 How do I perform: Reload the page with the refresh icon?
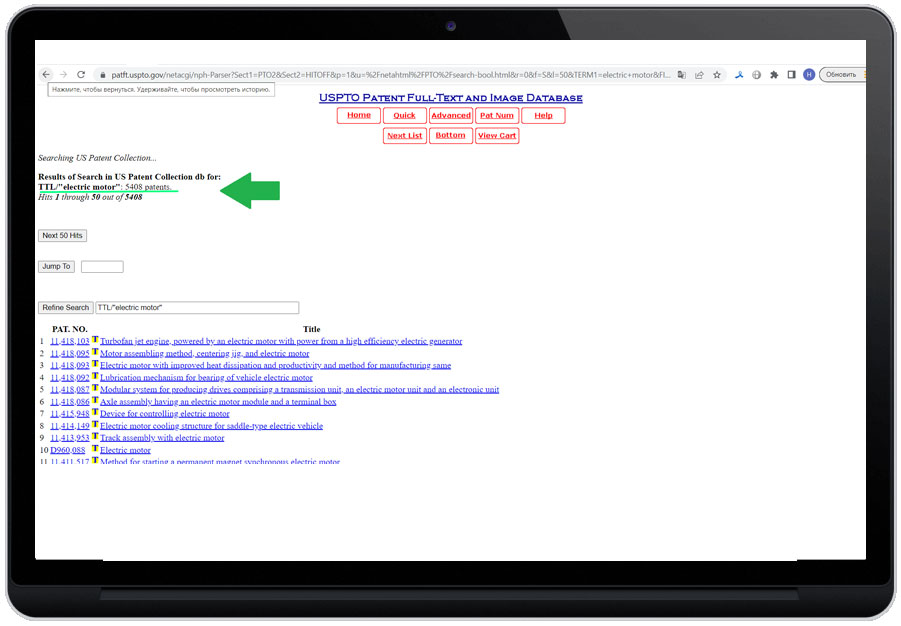(x=81, y=75)
